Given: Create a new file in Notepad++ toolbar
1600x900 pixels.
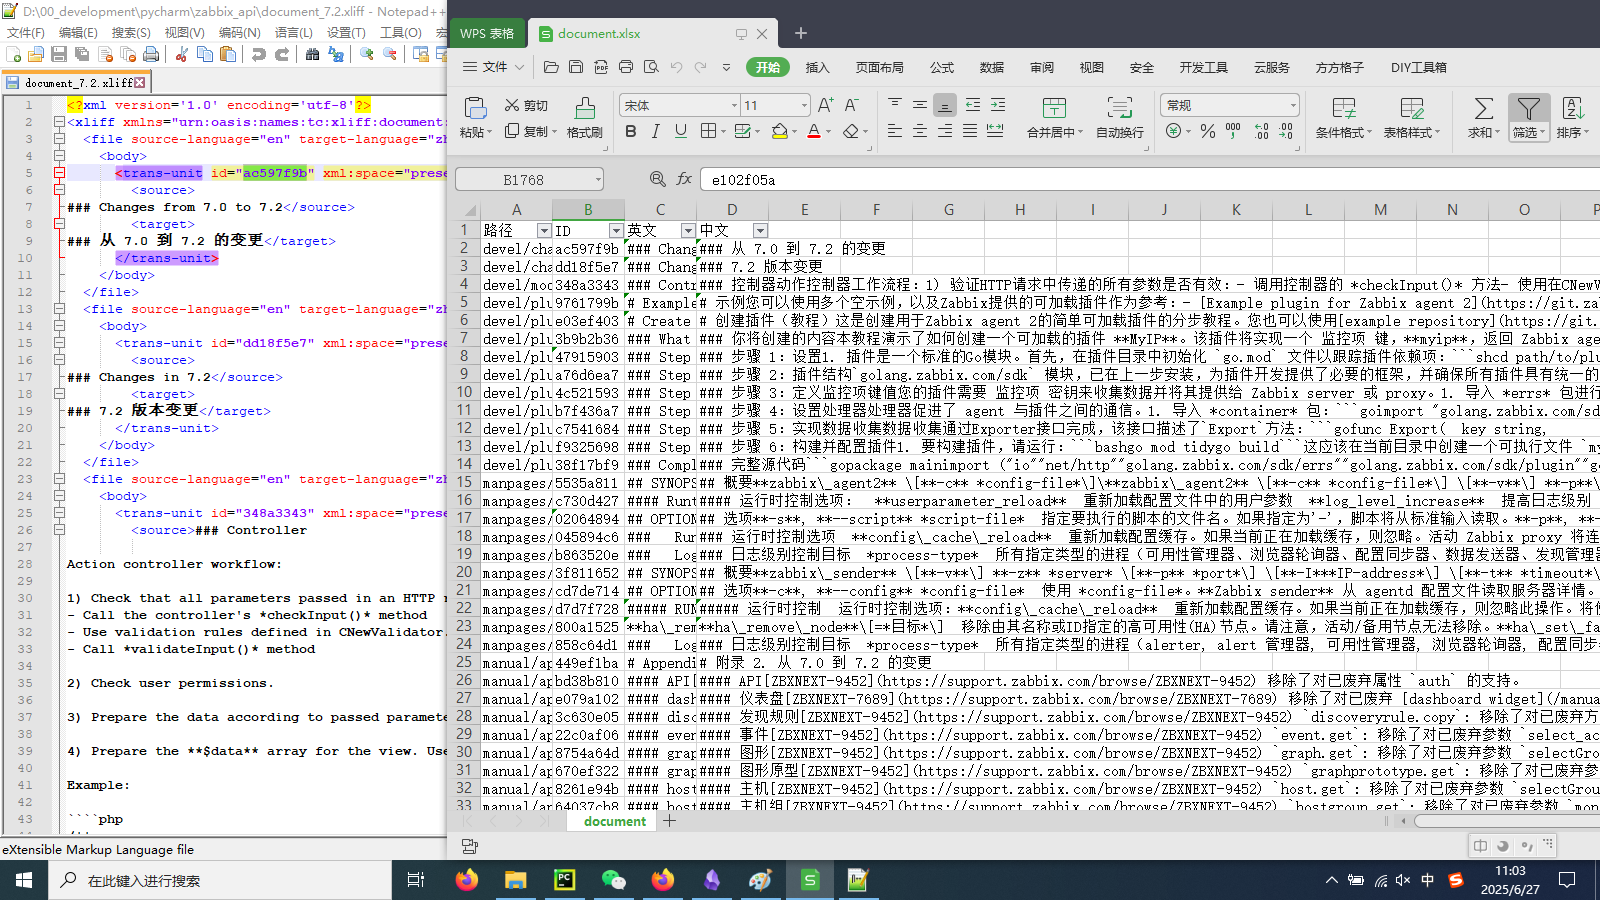Looking at the screenshot, I should 14,54.
